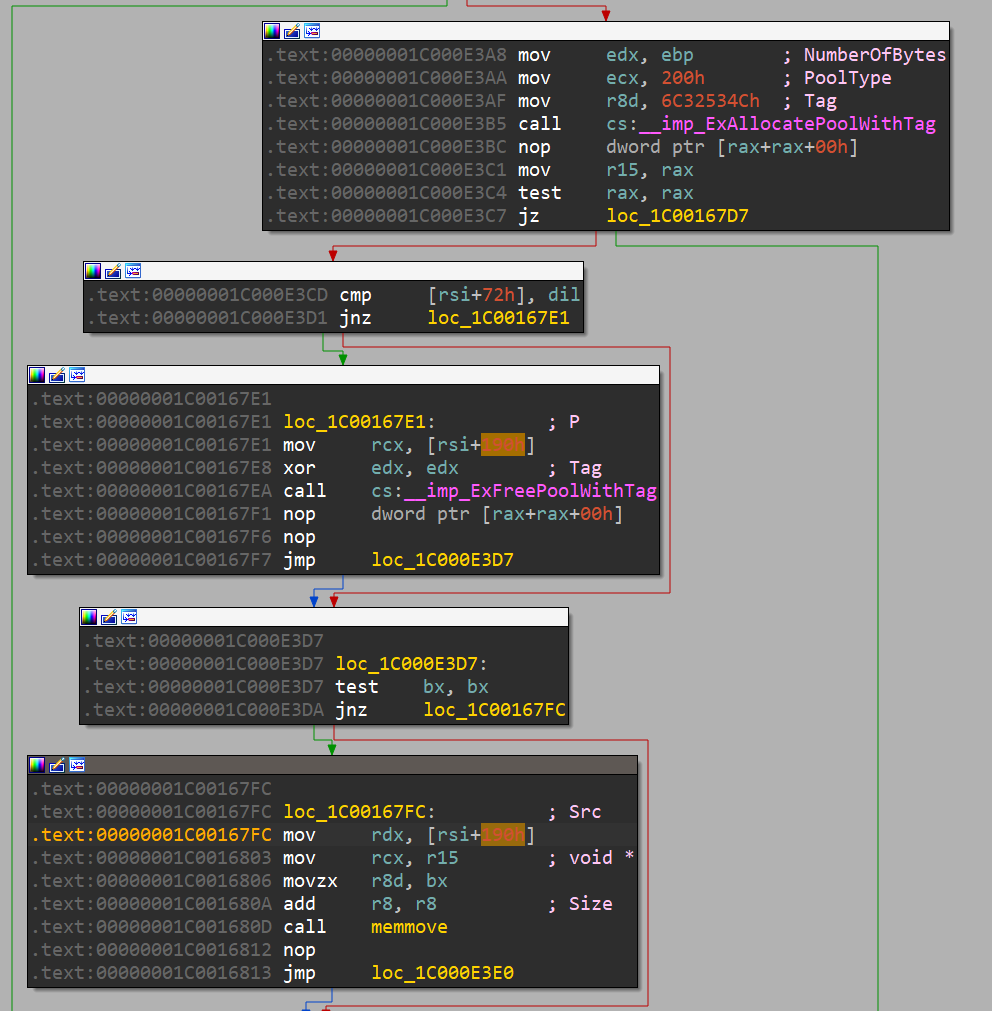
Task: Select the 6C32534Ch tag constant
Action: tap(709, 101)
